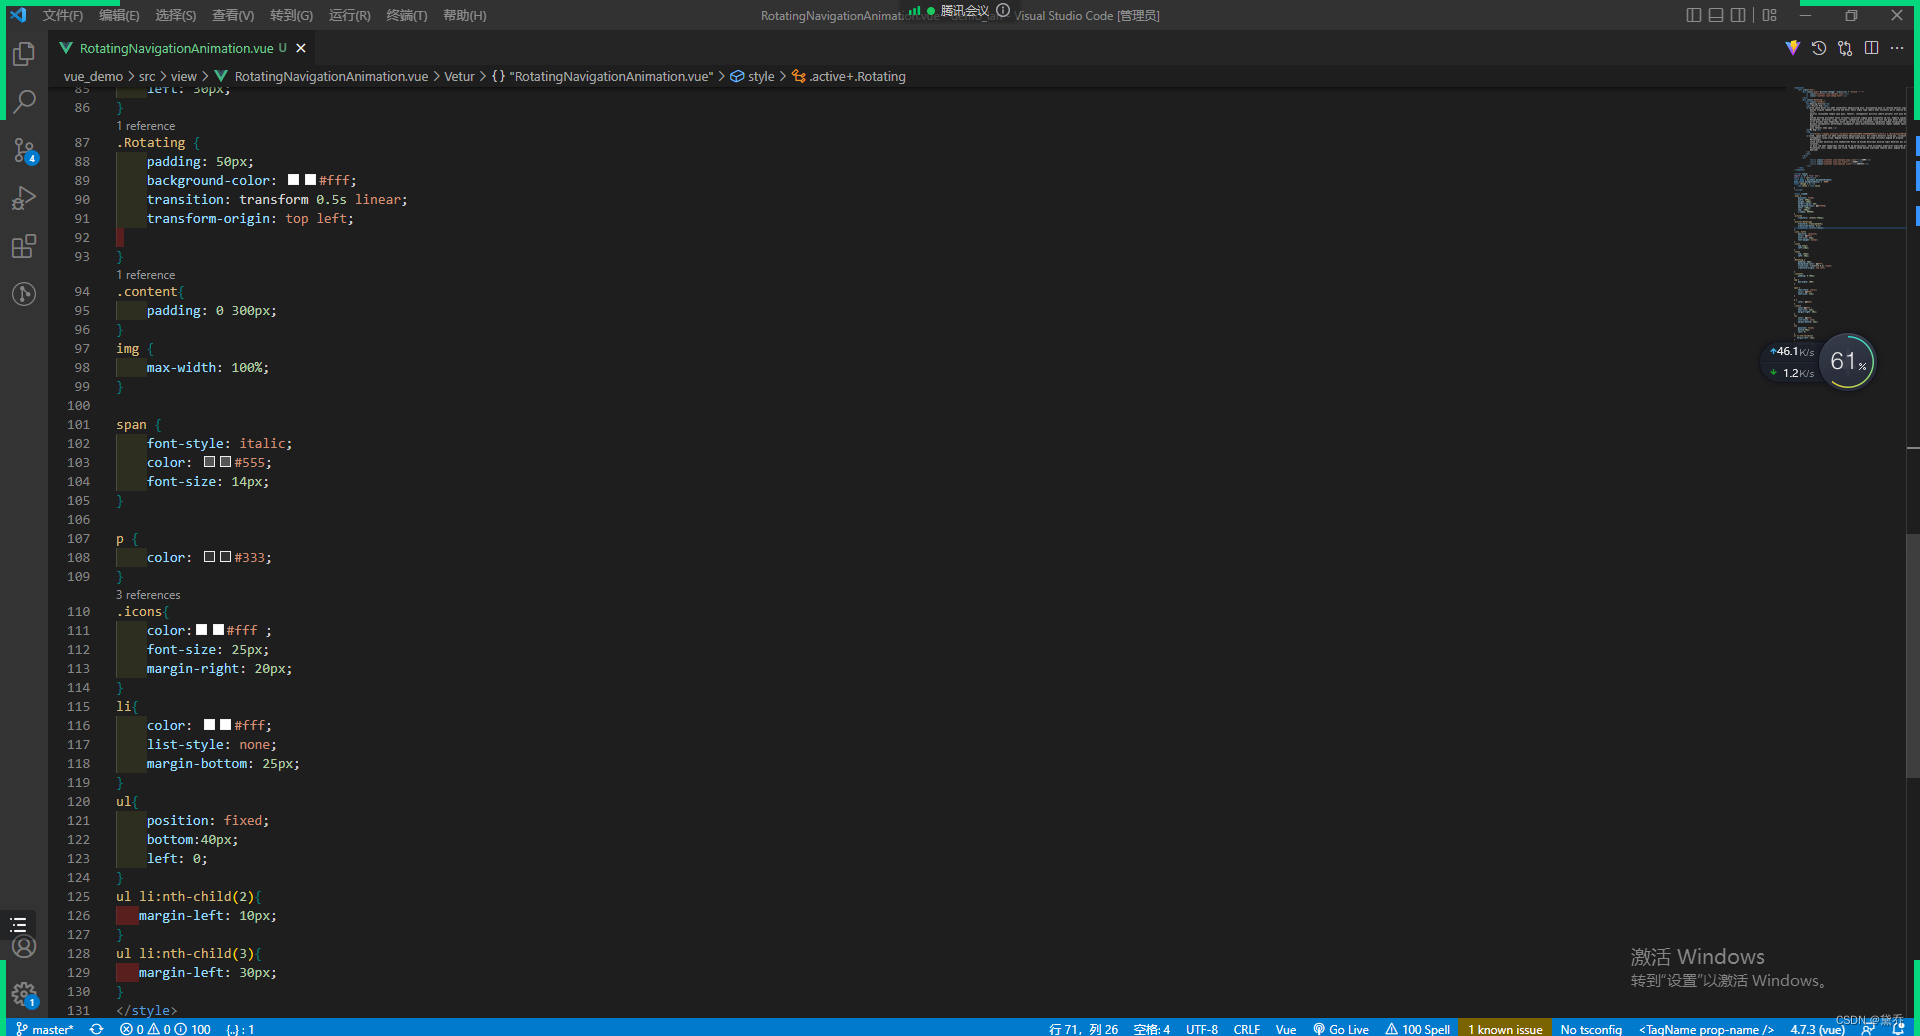Screen dimensions: 1920x1036
Task: Click the UTF-8 encoding button
Action: [1201, 1028]
